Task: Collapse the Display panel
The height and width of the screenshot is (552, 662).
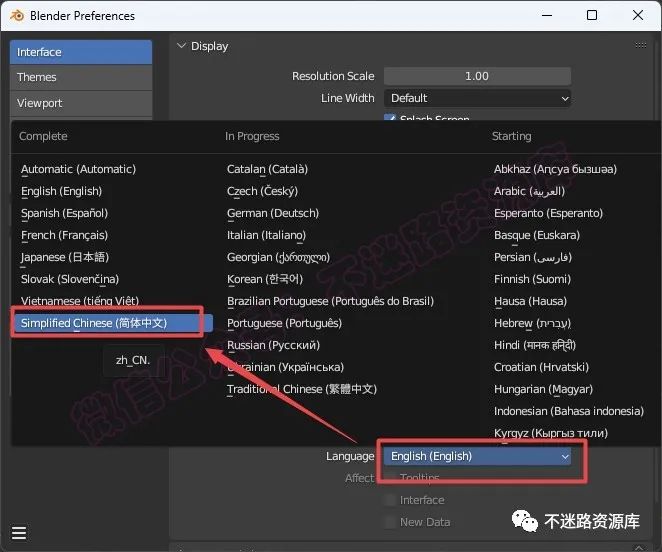Action: point(181,46)
